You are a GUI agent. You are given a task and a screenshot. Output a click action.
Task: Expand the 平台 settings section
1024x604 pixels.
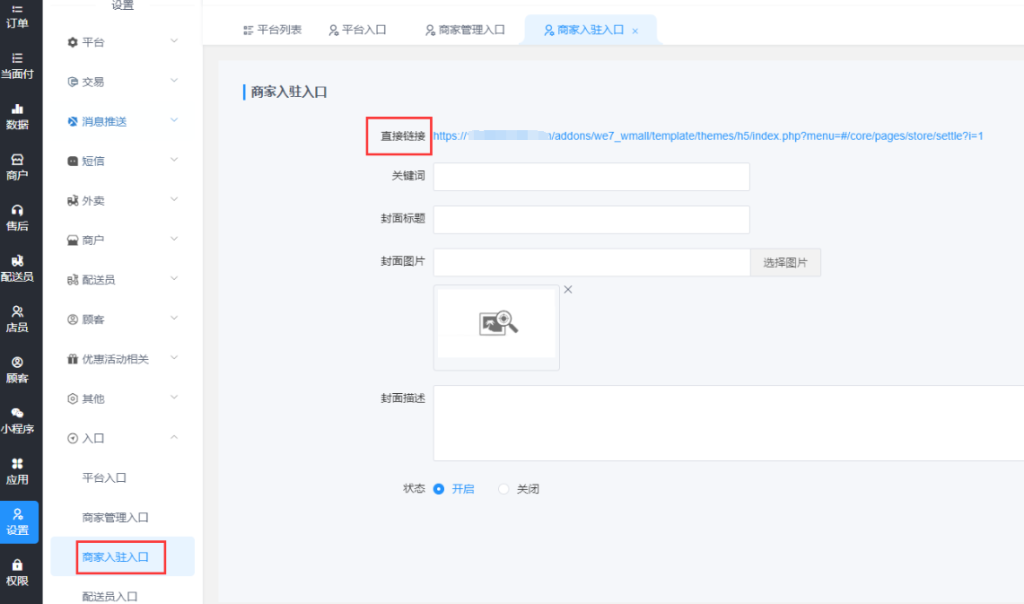coord(120,42)
